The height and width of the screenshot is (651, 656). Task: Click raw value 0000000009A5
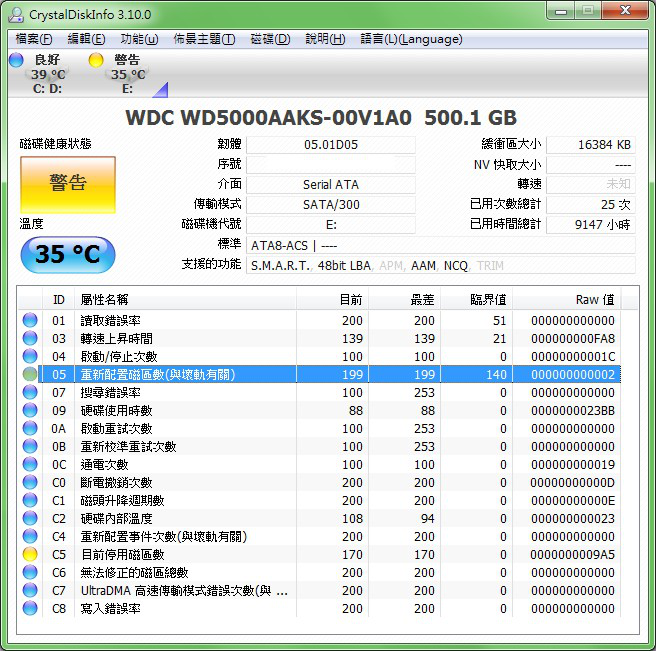pos(572,555)
